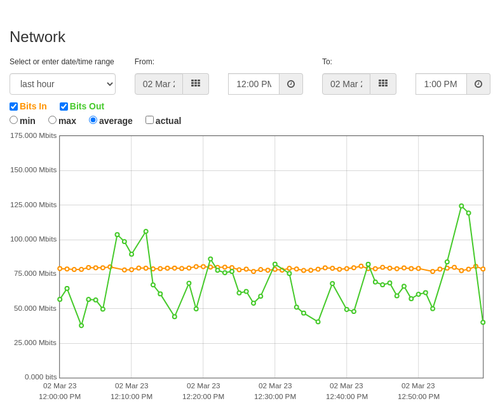Click the 150.000 Mbits axis label
Viewport: 500px width, 403px height.
(33, 170)
